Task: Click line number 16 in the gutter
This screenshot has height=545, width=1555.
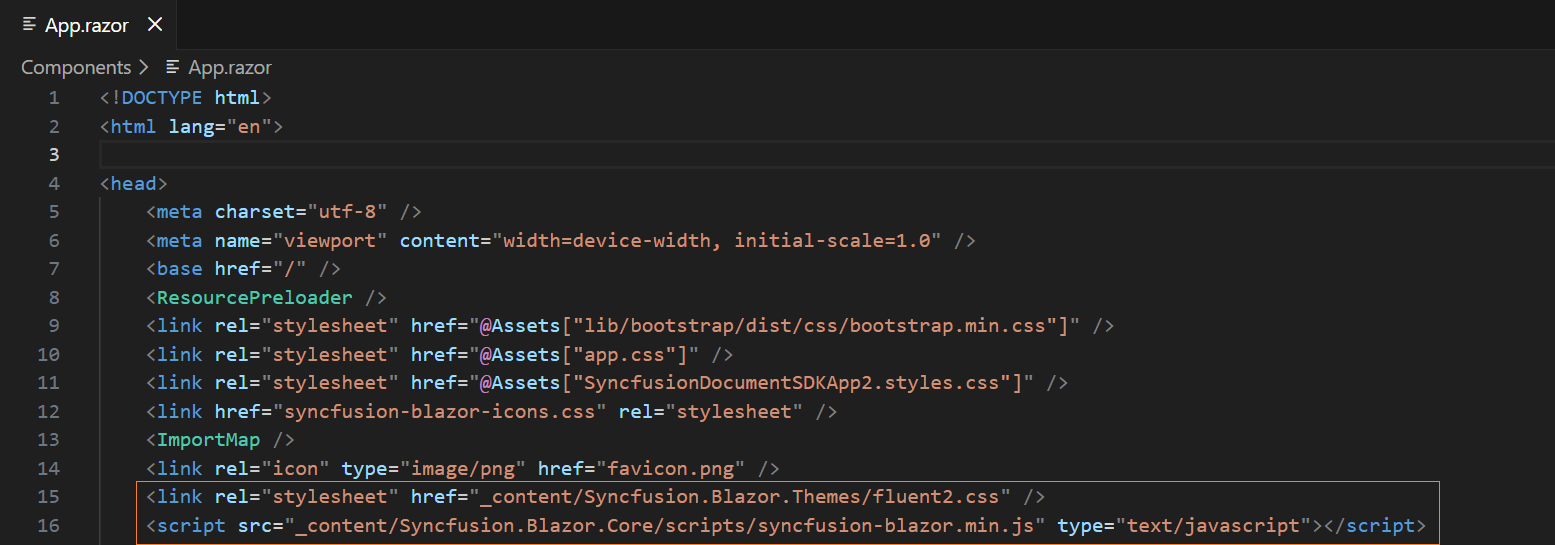Action: point(48,526)
